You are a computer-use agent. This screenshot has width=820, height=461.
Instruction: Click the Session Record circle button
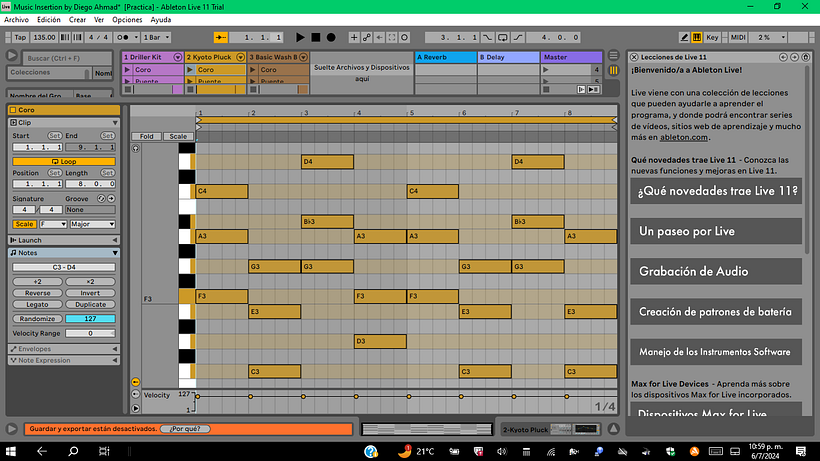[x=404, y=37]
